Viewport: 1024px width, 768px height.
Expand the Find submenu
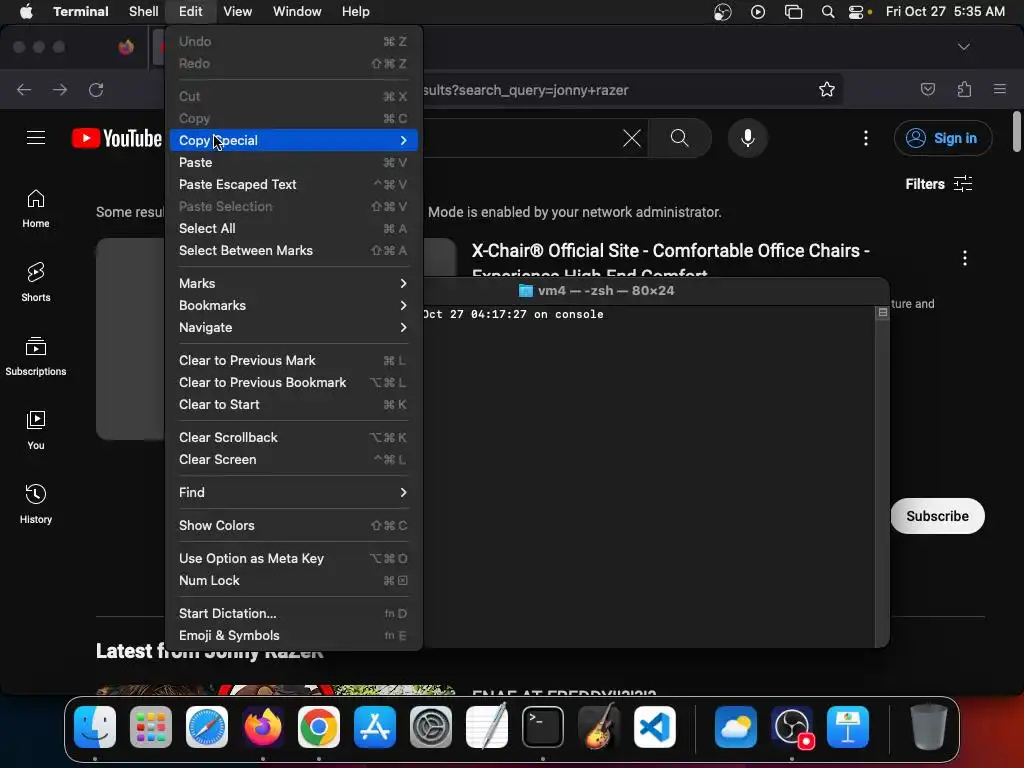(x=293, y=492)
